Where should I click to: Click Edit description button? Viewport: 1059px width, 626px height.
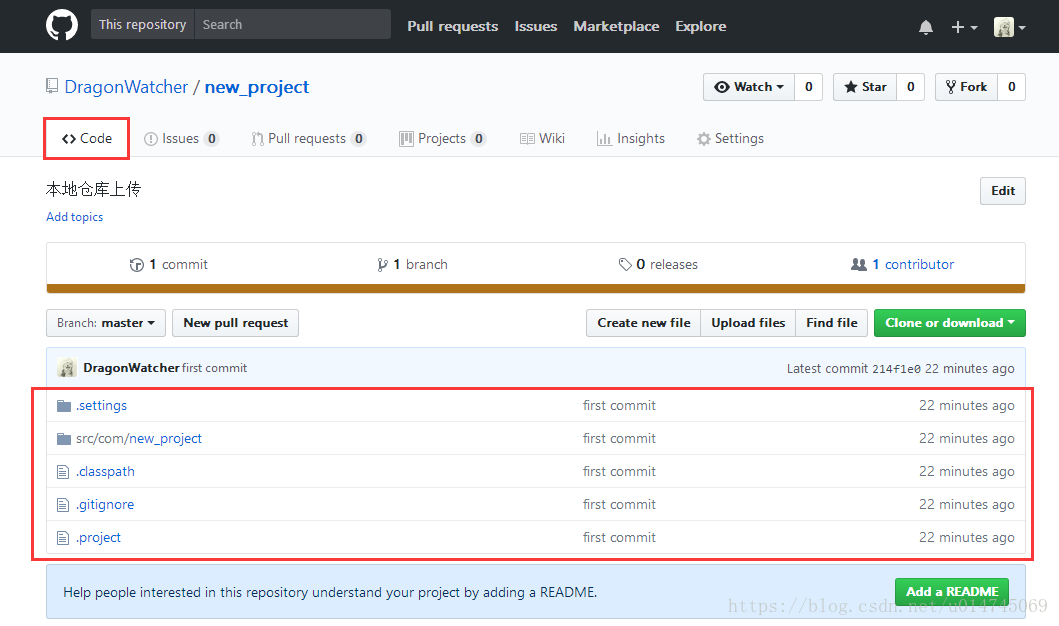pyautogui.click(x=1003, y=191)
